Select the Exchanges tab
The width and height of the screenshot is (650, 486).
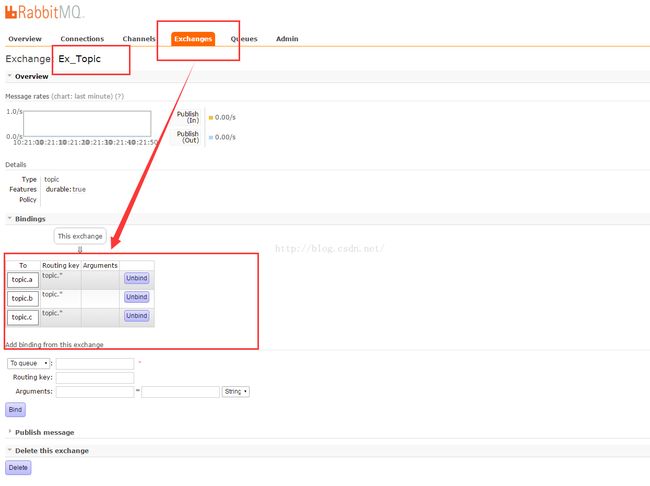tap(193, 39)
